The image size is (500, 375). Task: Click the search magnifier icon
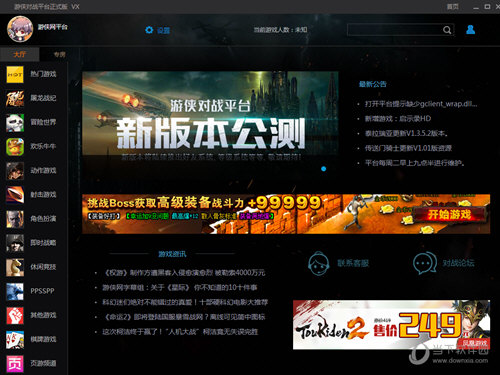pyautogui.click(x=447, y=30)
